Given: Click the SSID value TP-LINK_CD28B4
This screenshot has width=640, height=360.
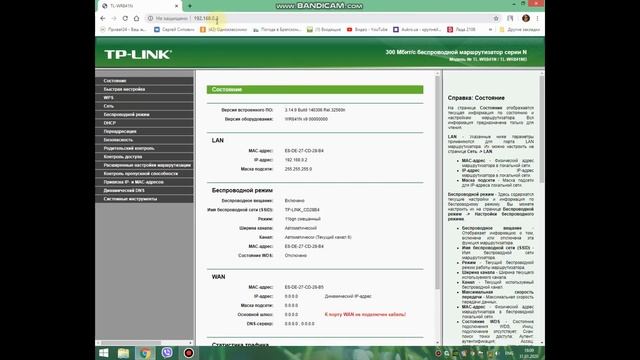Looking at the screenshot, I should point(302,210).
